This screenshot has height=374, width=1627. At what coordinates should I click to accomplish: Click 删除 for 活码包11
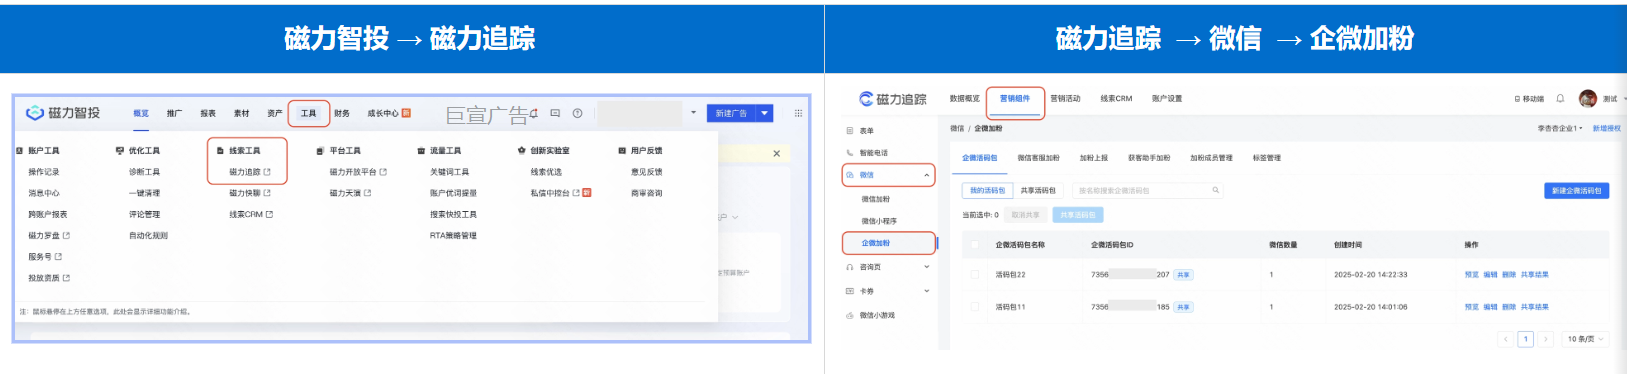(1509, 307)
